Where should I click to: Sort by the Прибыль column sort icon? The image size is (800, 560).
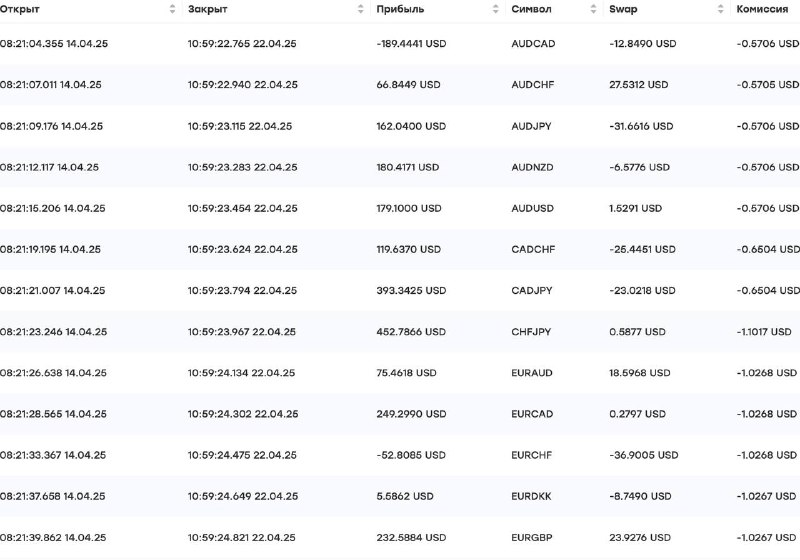pos(495,9)
